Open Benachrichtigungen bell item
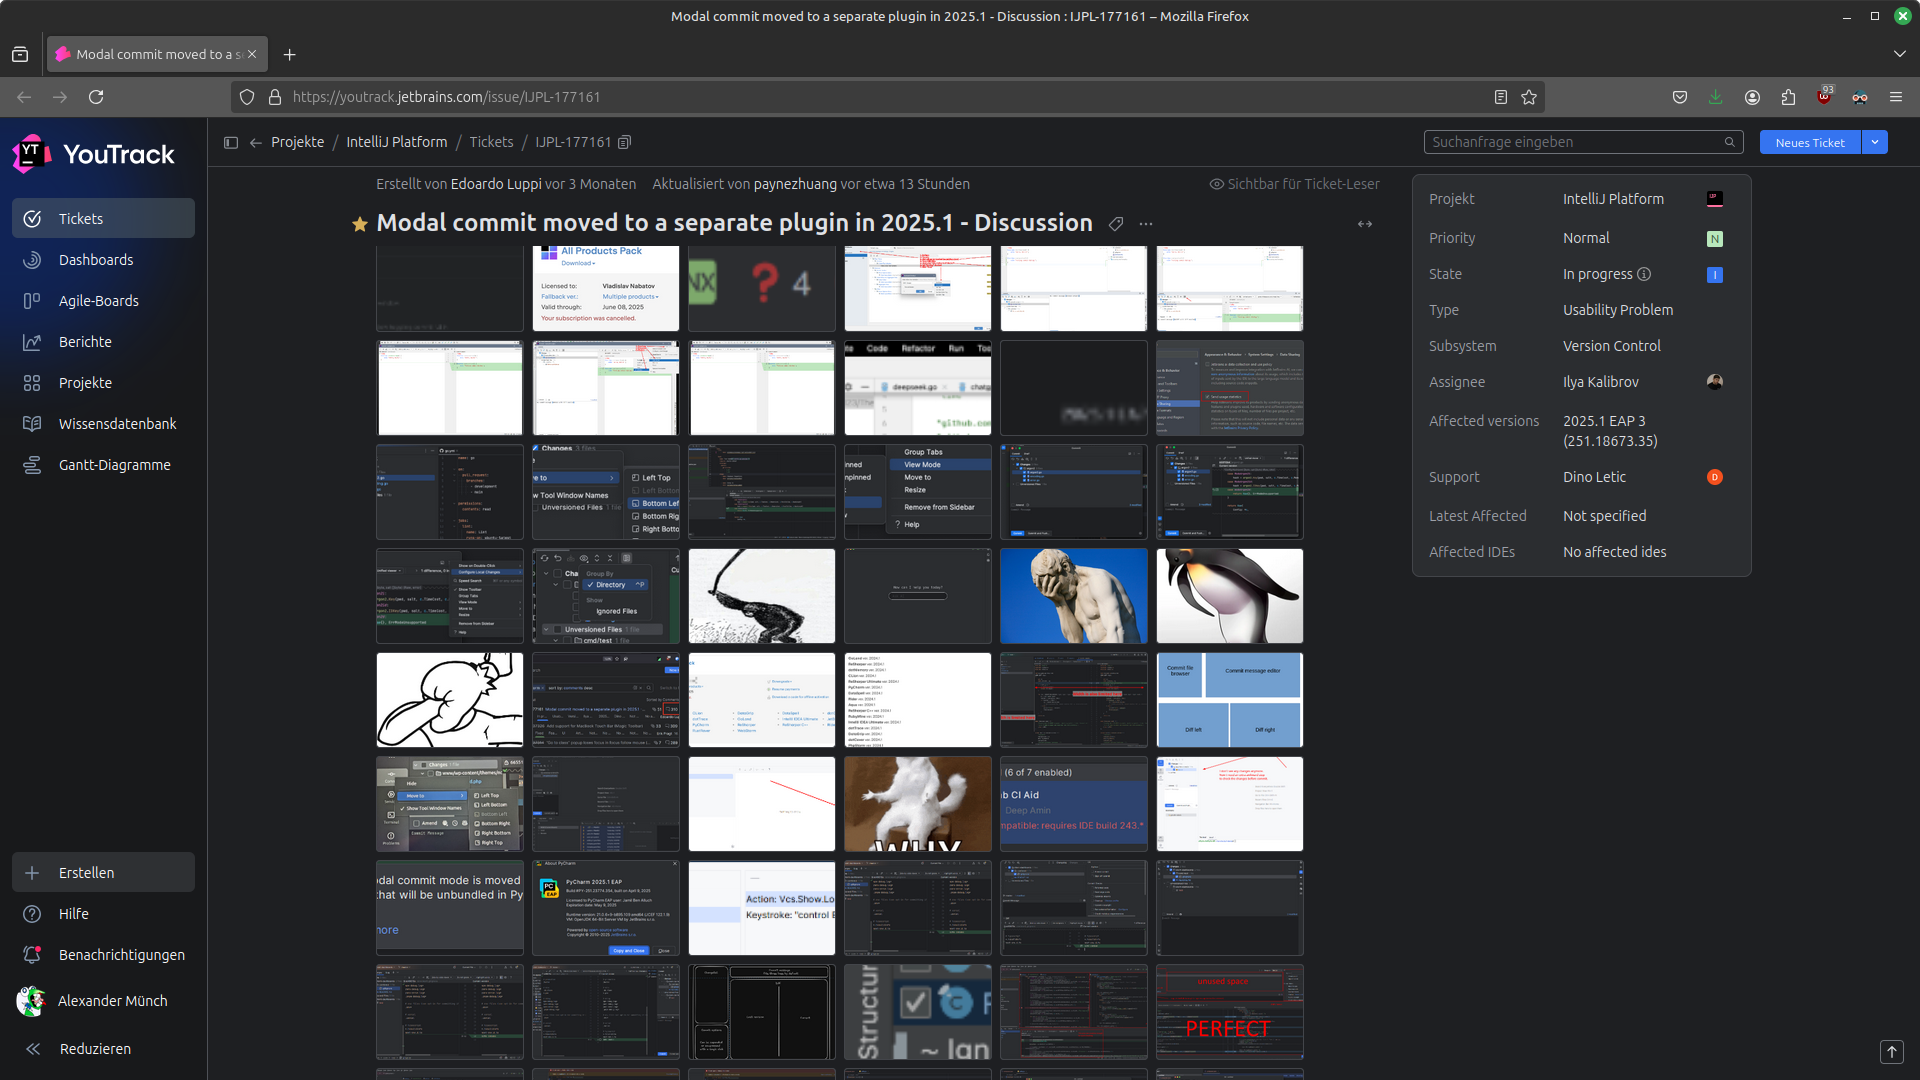Viewport: 1920px width, 1080px height. 103,954
